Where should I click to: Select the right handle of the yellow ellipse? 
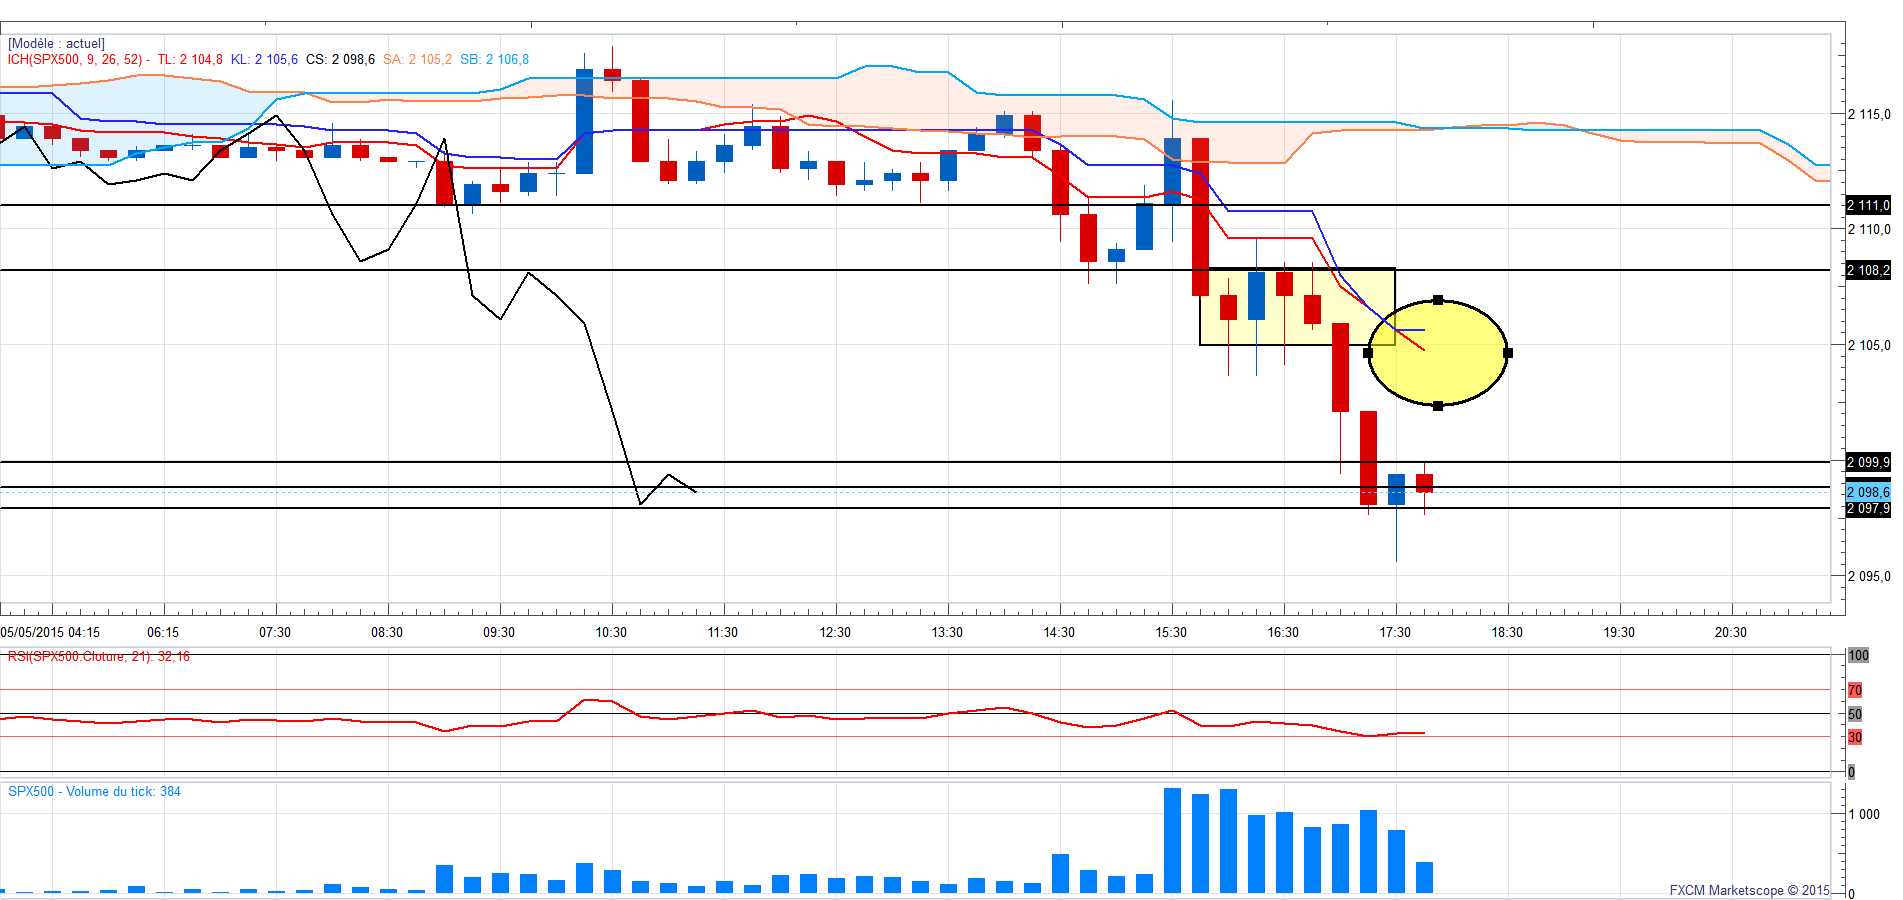point(1508,353)
